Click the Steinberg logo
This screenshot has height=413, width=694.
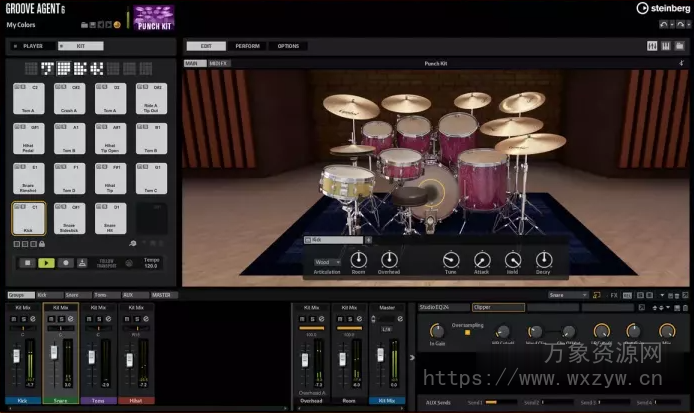point(663,8)
